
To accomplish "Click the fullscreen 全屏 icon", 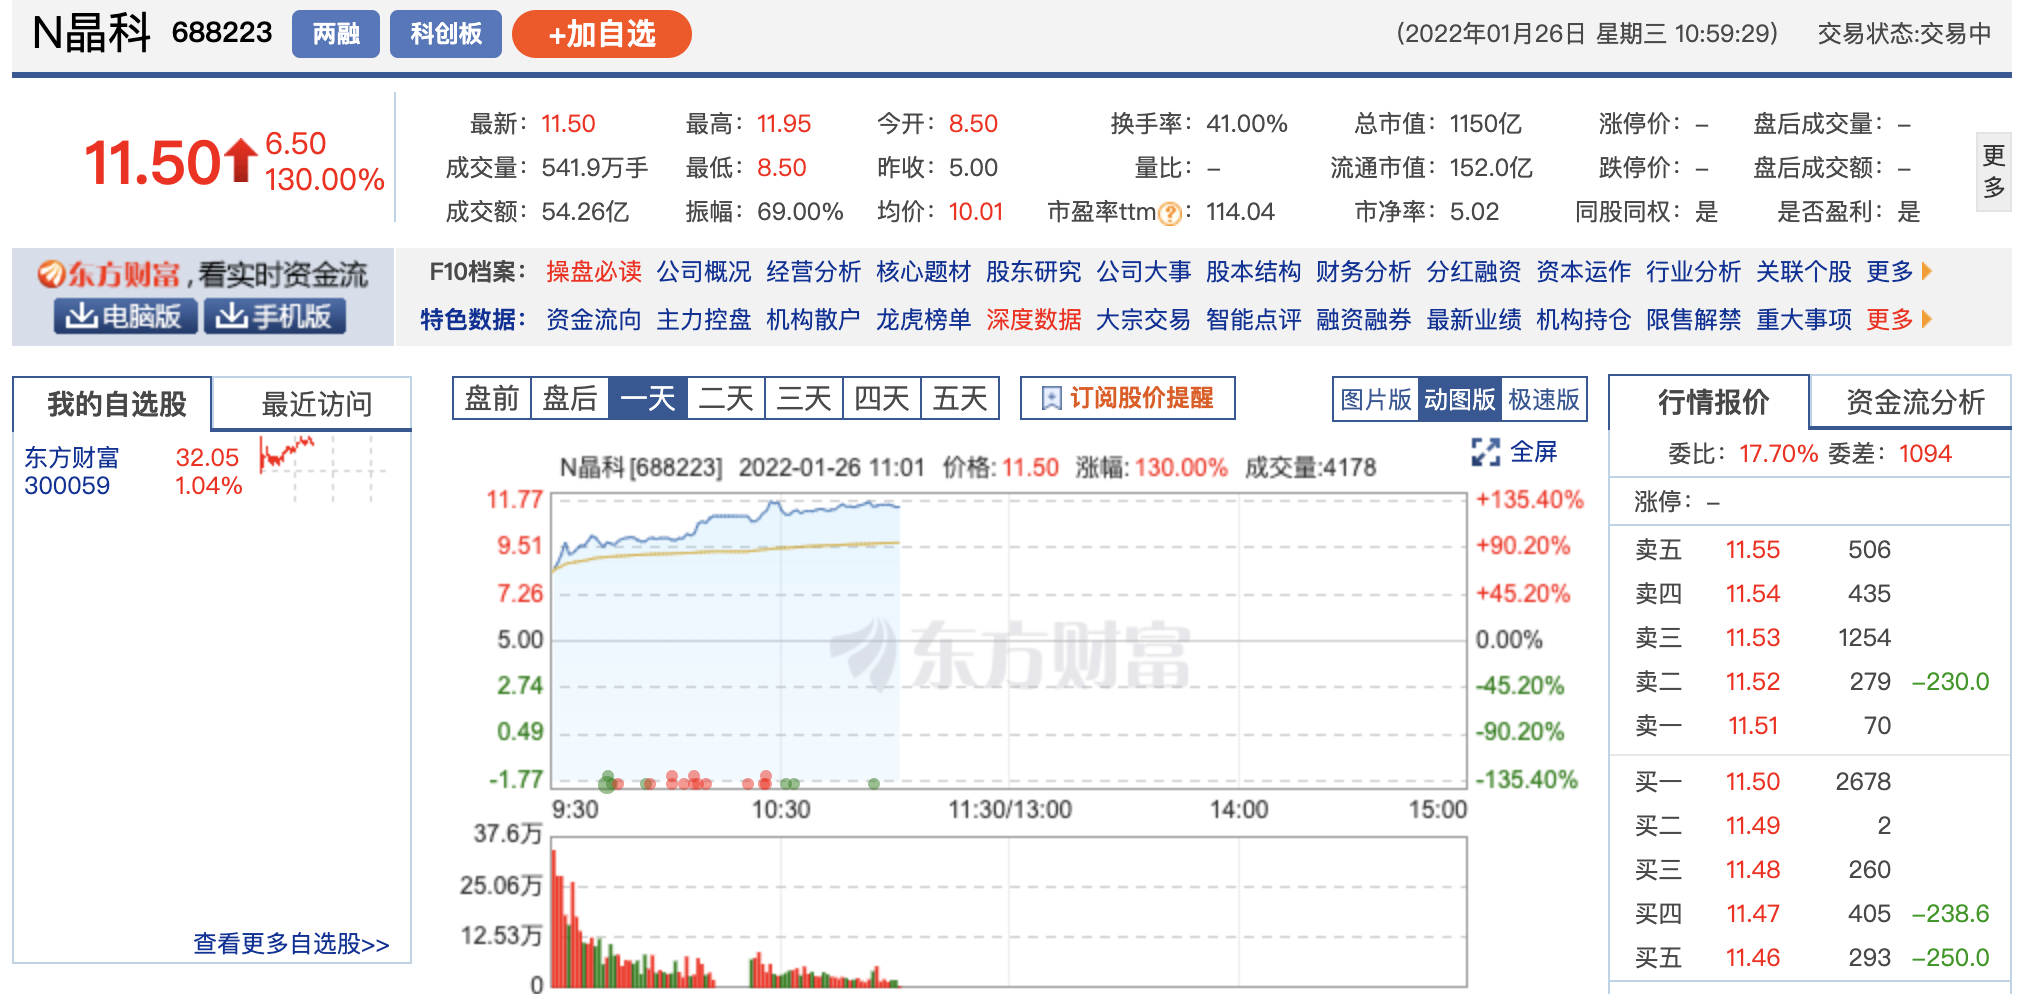I will (x=1485, y=452).
